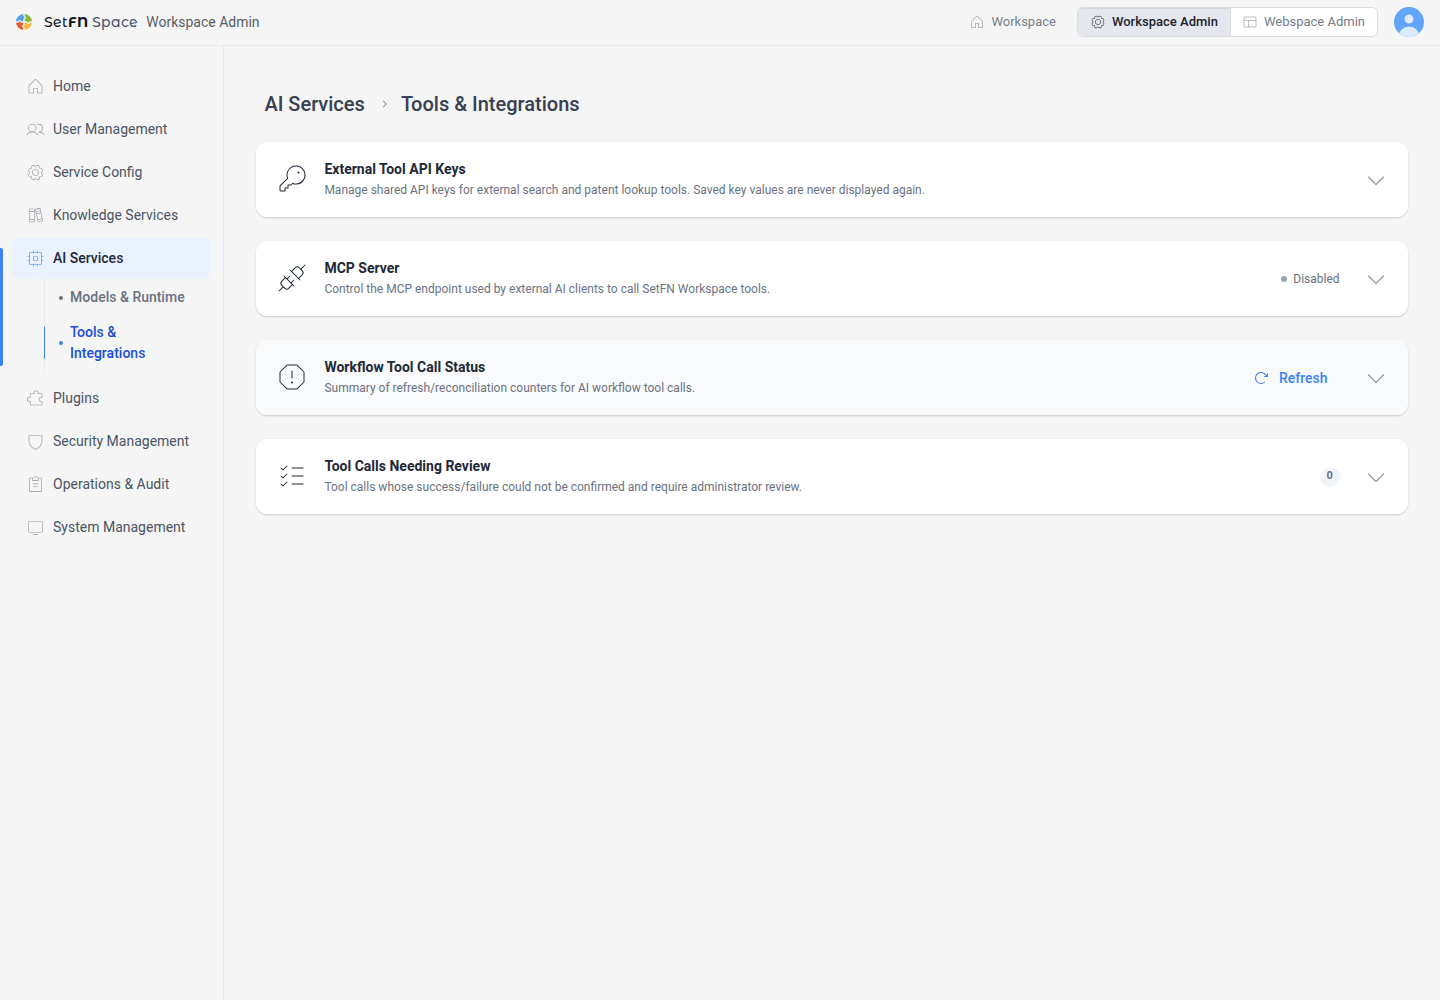The width and height of the screenshot is (1440, 1000).
Task: Click the plug icon for MCP Server
Action: [292, 278]
